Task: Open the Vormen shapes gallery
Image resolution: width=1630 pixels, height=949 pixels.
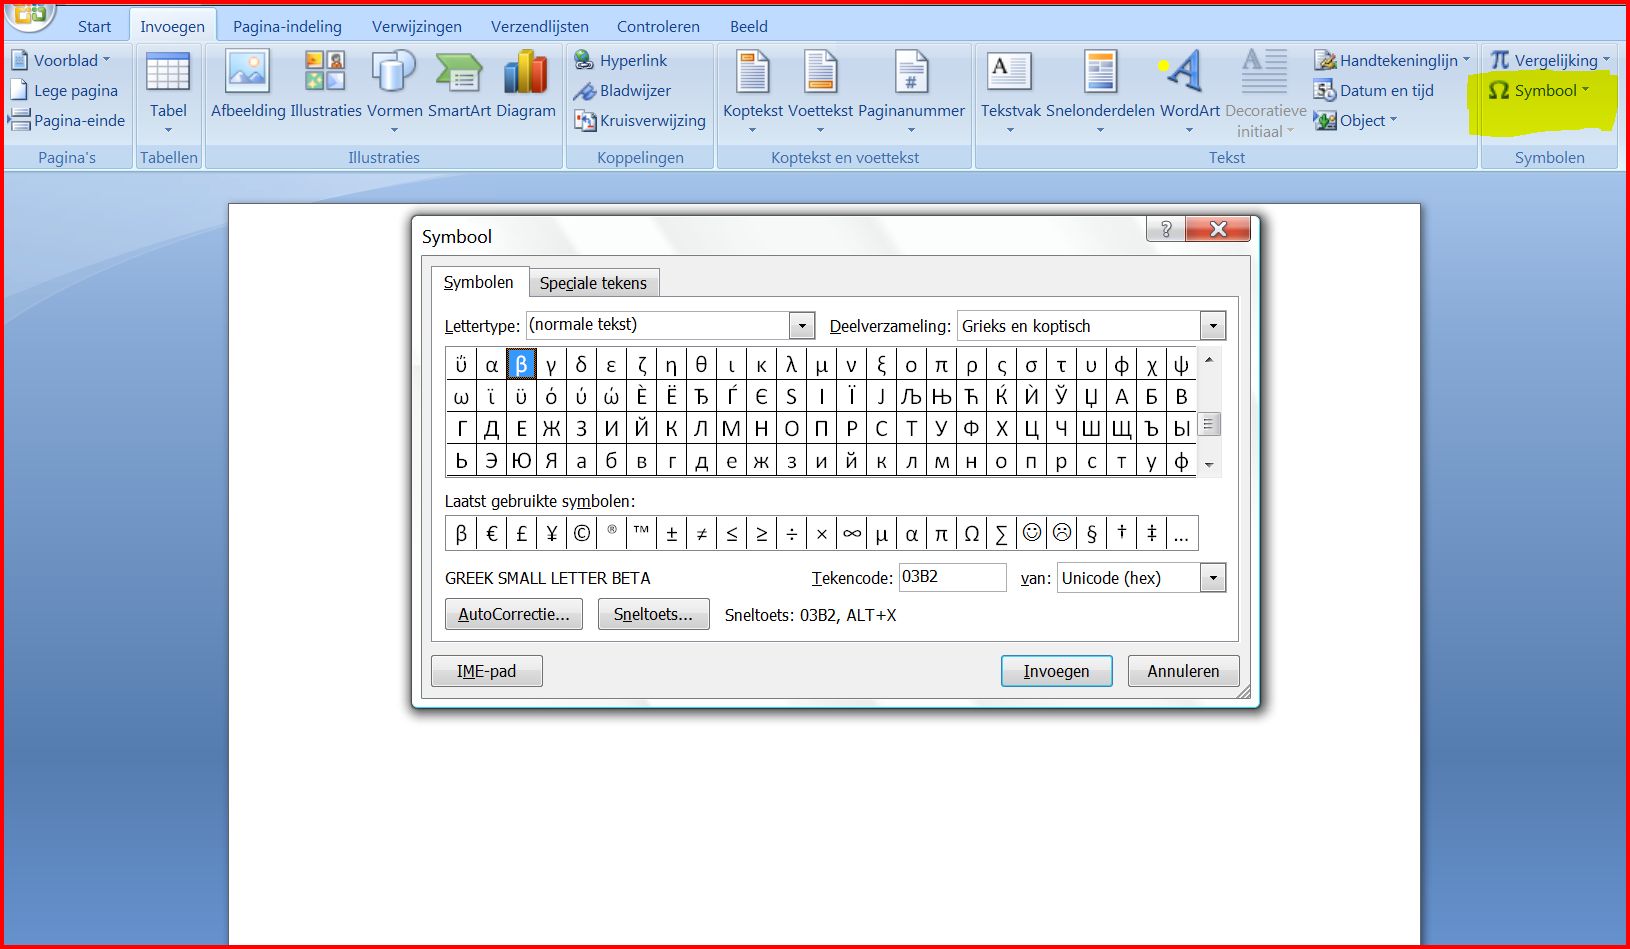Action: 395,92
